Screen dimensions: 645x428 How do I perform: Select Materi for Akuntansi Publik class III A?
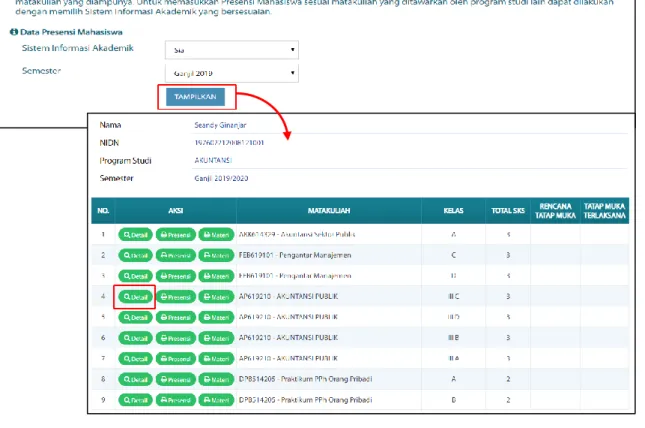[216, 358]
